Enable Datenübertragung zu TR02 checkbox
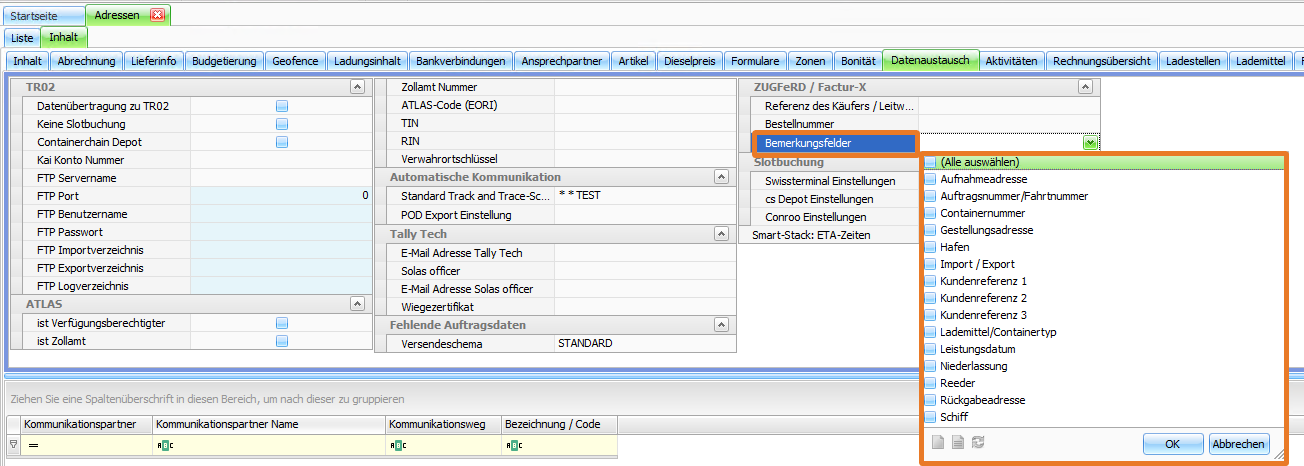Image resolution: width=1304 pixels, height=466 pixels. point(282,106)
